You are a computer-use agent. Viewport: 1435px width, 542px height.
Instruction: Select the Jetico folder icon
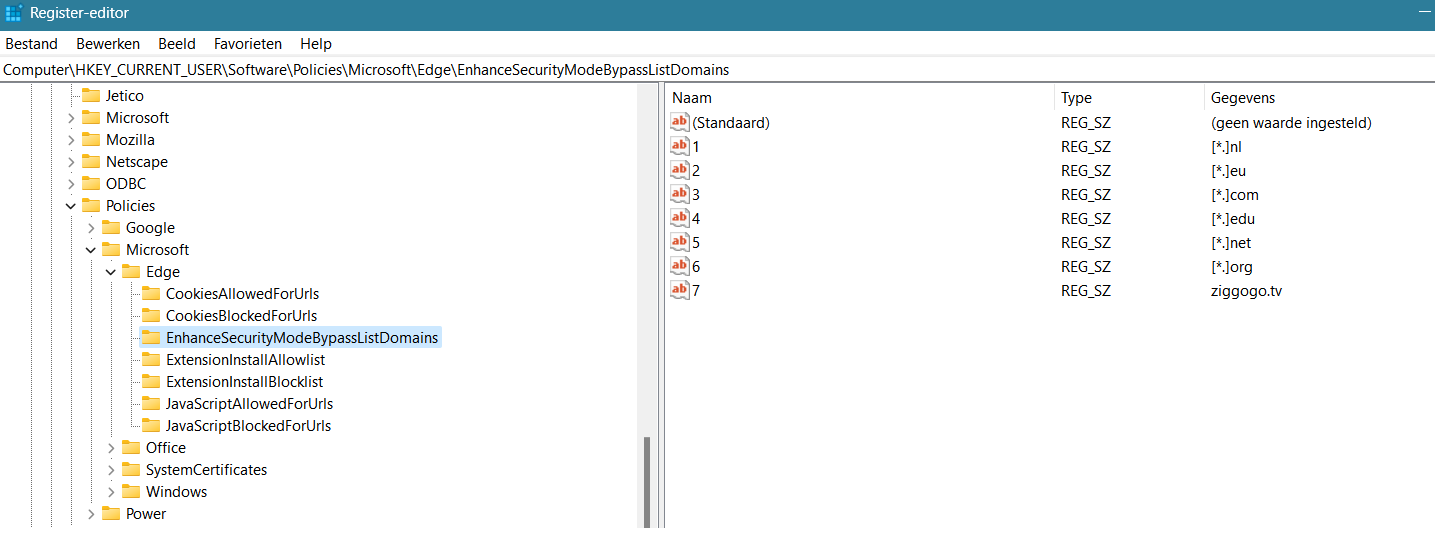[91, 96]
